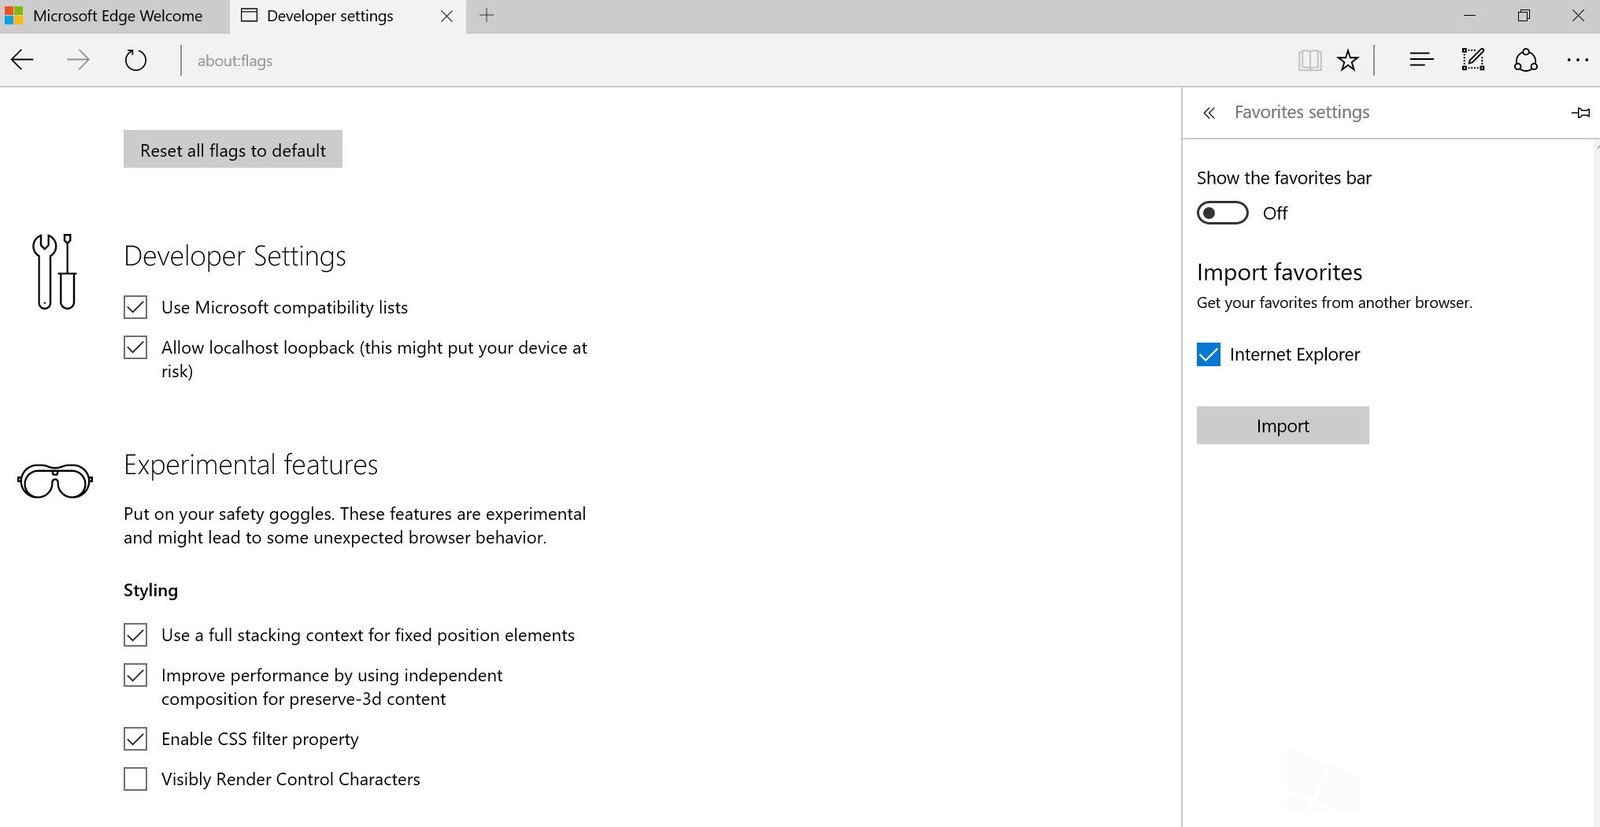
Task: Open Make a Web Note tool
Action: (1473, 60)
